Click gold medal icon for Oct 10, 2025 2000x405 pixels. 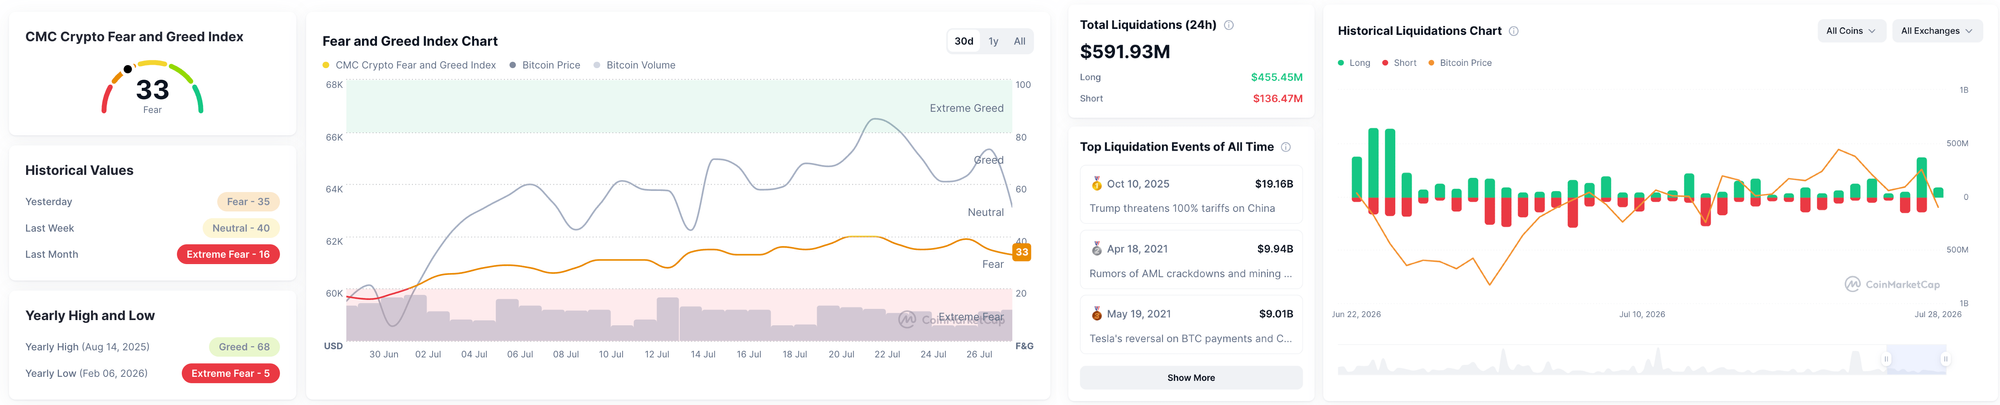1096,184
